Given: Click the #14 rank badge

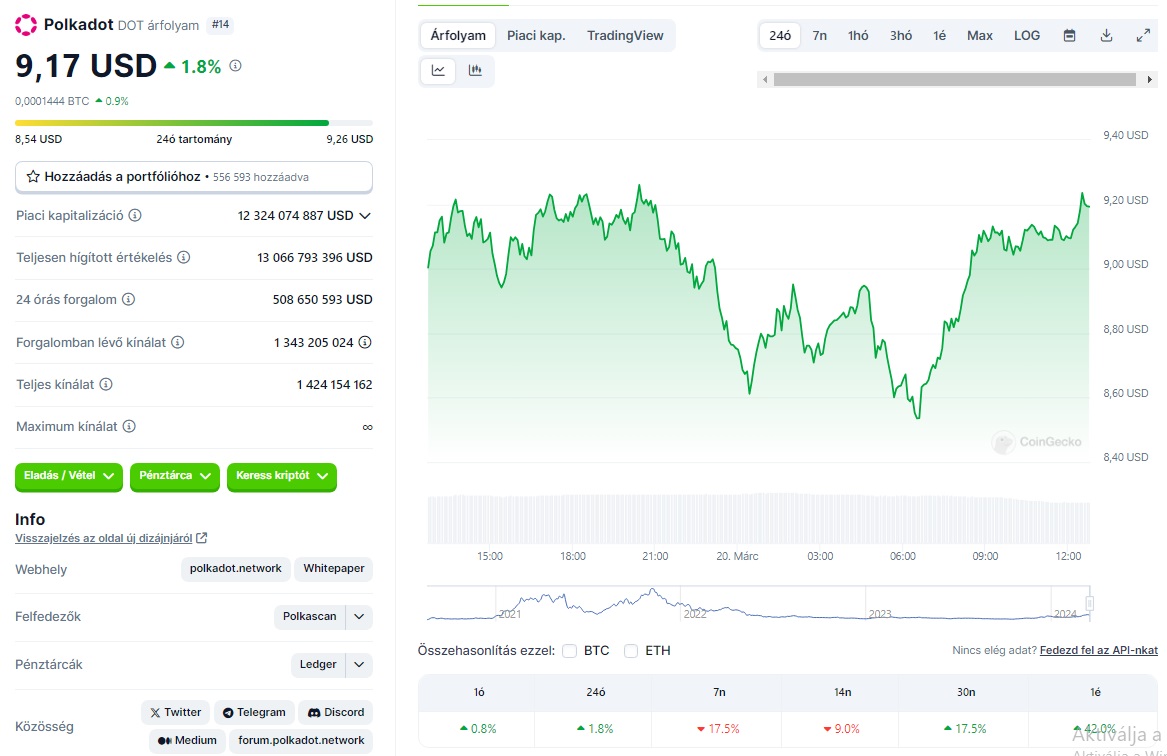Looking at the screenshot, I should click(x=220, y=25).
